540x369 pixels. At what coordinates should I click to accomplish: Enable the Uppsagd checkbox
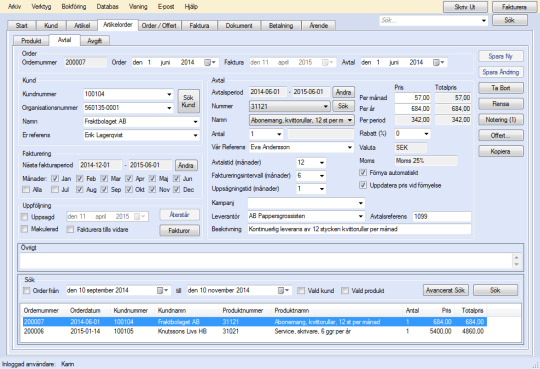point(24,217)
